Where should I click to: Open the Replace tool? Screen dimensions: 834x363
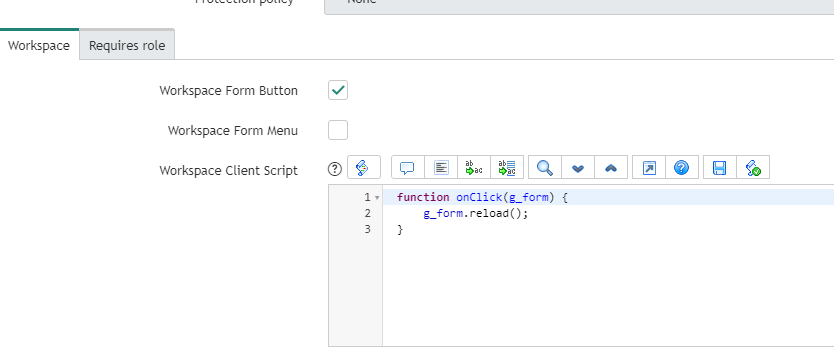click(474, 168)
